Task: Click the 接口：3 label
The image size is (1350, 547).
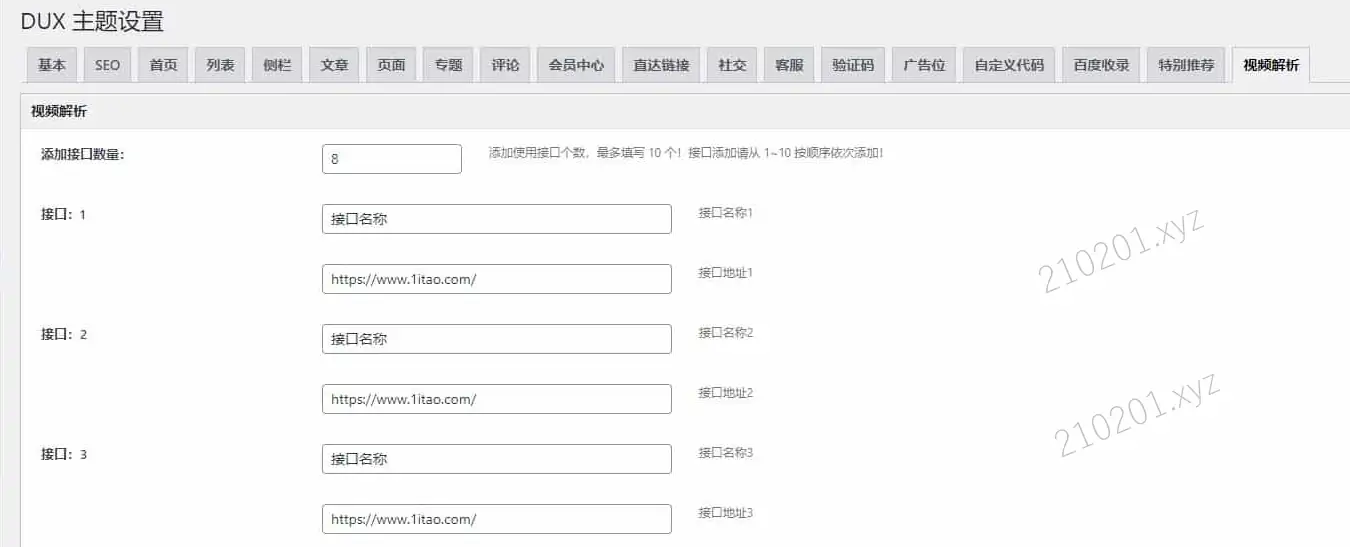Action: 64,454
